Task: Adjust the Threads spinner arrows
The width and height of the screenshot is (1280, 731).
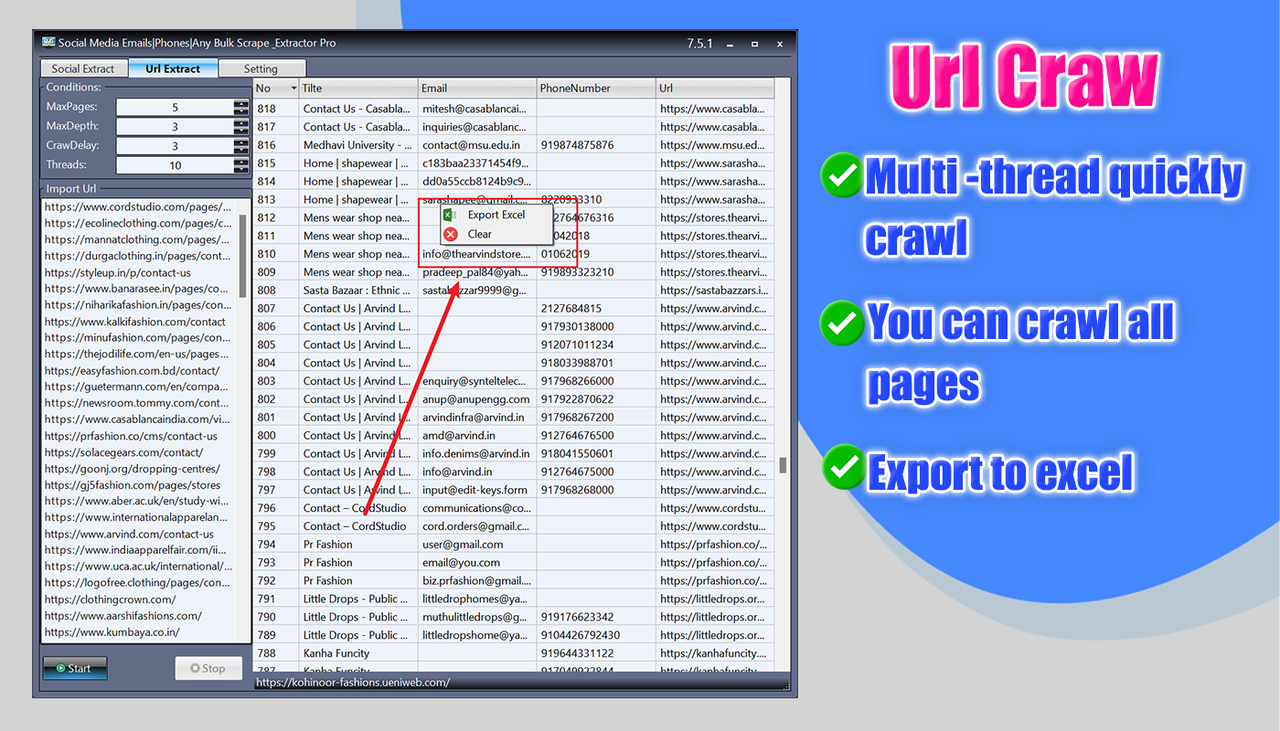Action: point(241,165)
